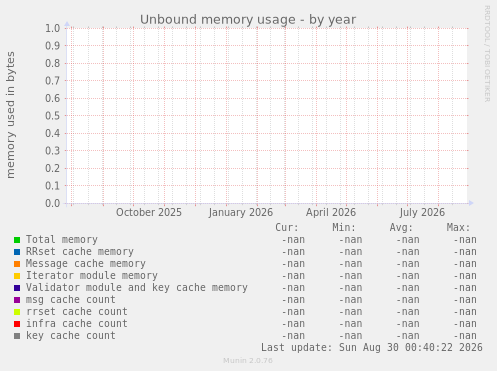Click the 'October 2025' x-axis label

[x=149, y=213]
